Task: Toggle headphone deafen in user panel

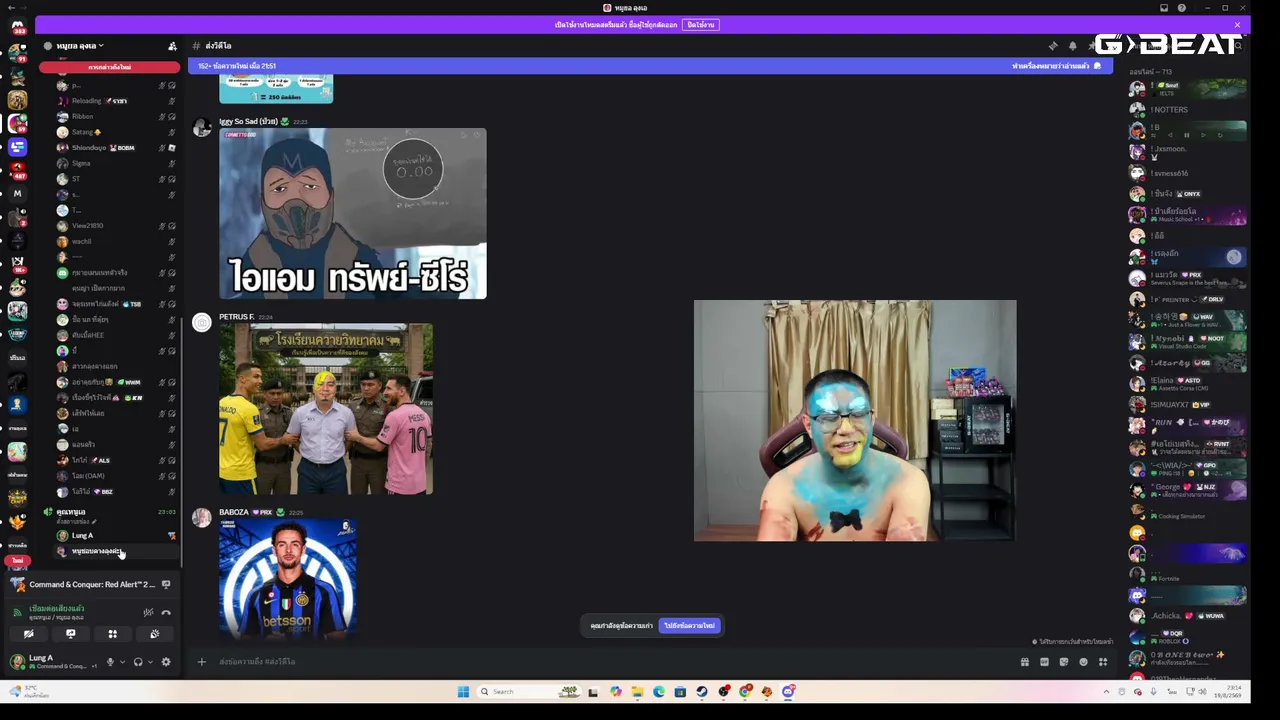Action: tap(138, 662)
